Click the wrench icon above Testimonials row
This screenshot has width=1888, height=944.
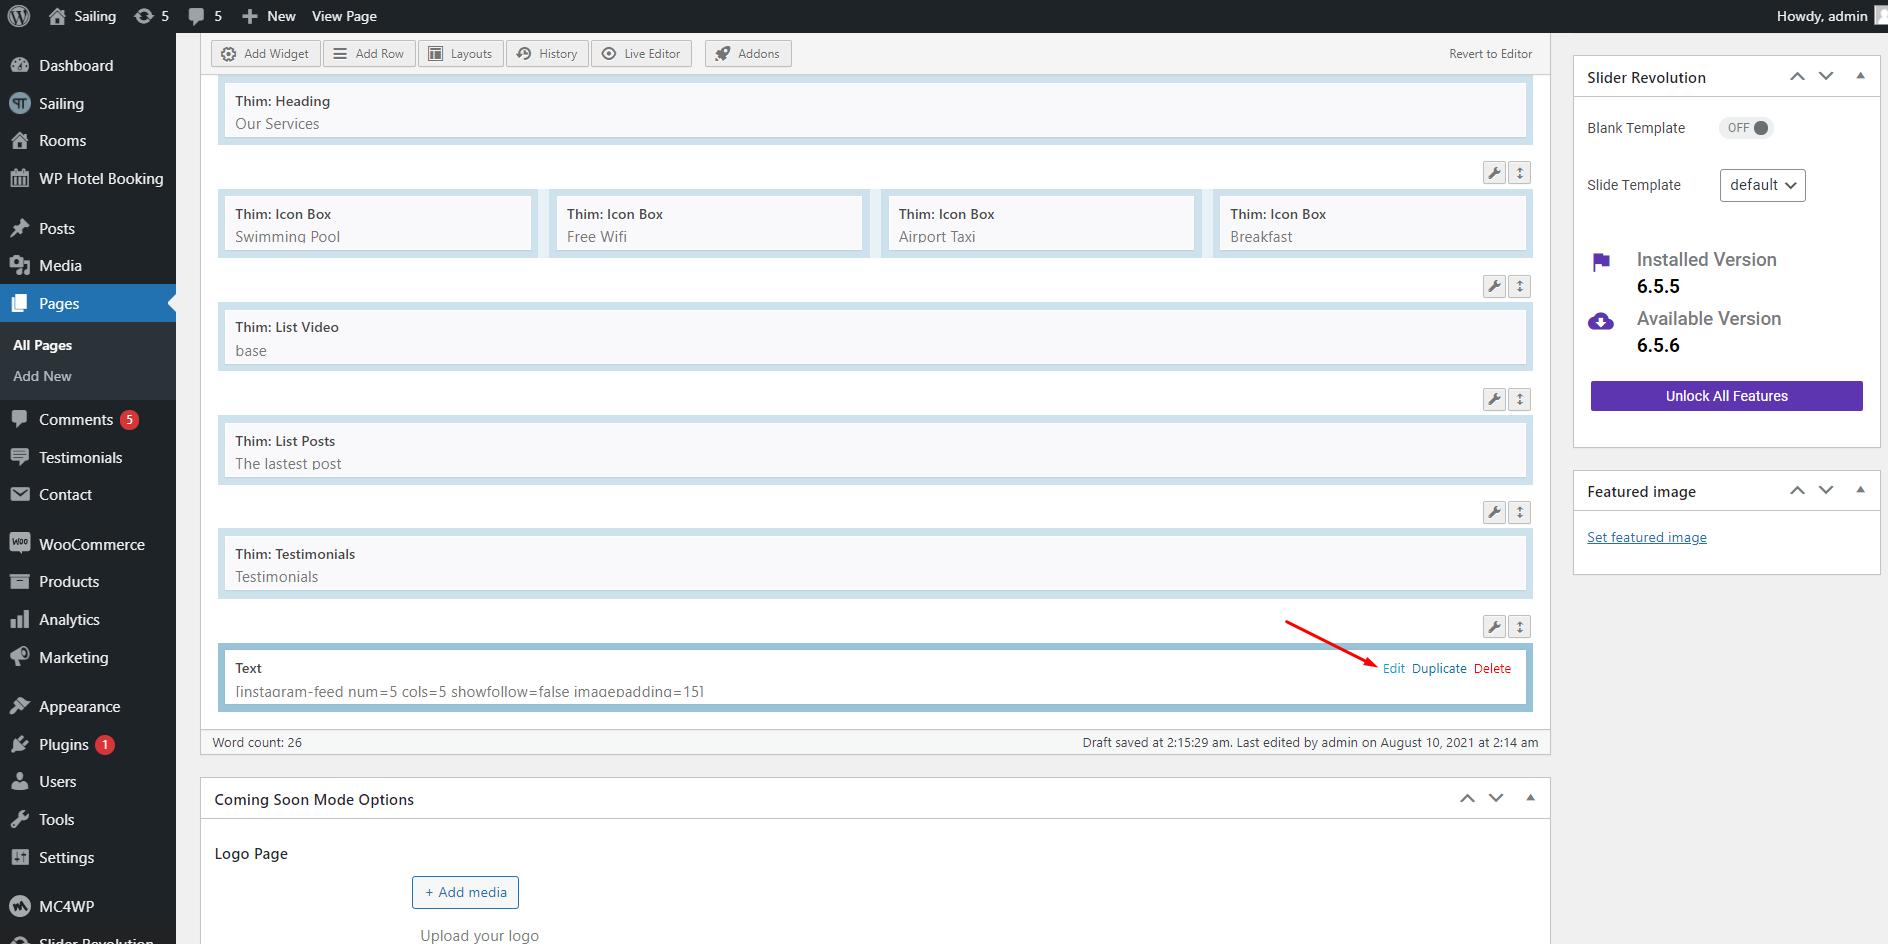tap(1494, 512)
